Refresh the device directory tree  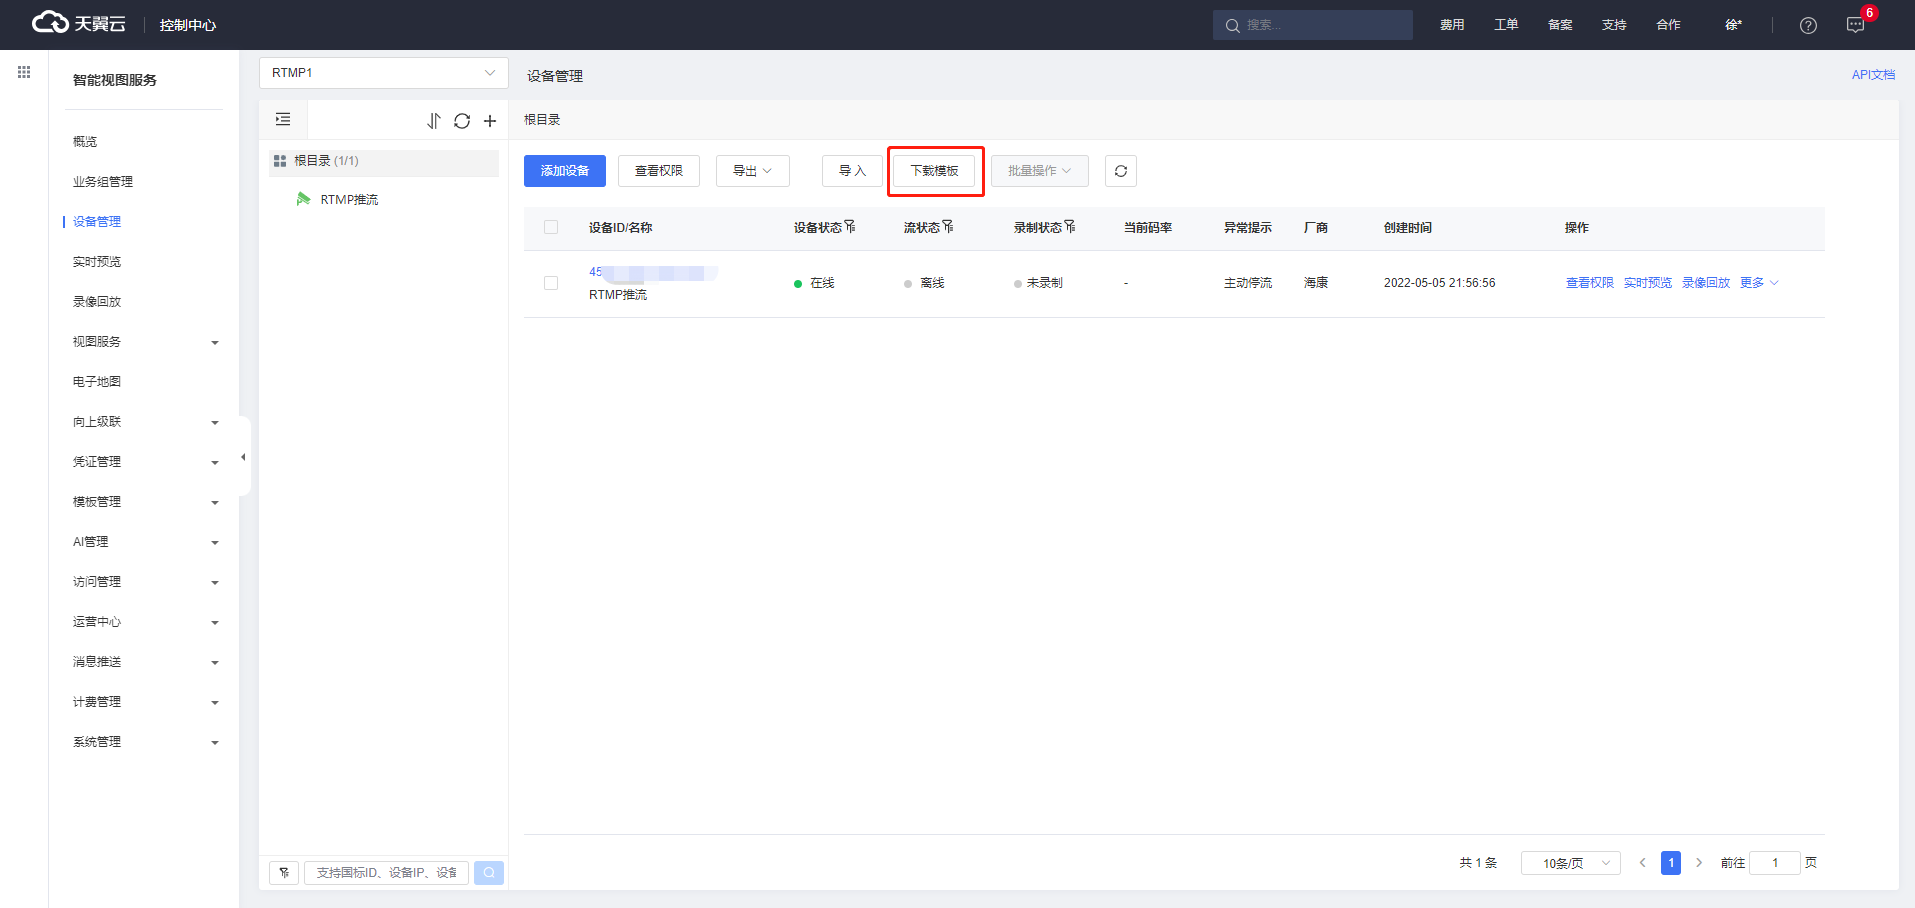point(462,121)
